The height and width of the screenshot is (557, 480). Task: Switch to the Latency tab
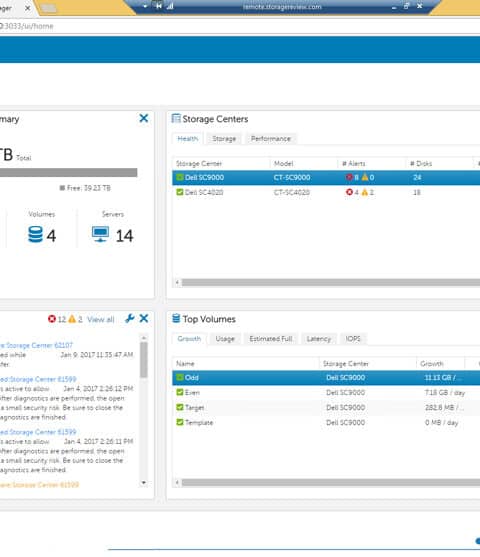(x=319, y=339)
